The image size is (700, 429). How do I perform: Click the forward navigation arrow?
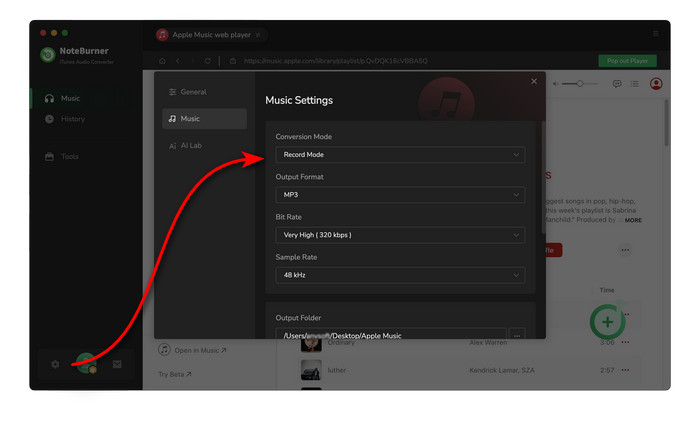tap(192, 61)
